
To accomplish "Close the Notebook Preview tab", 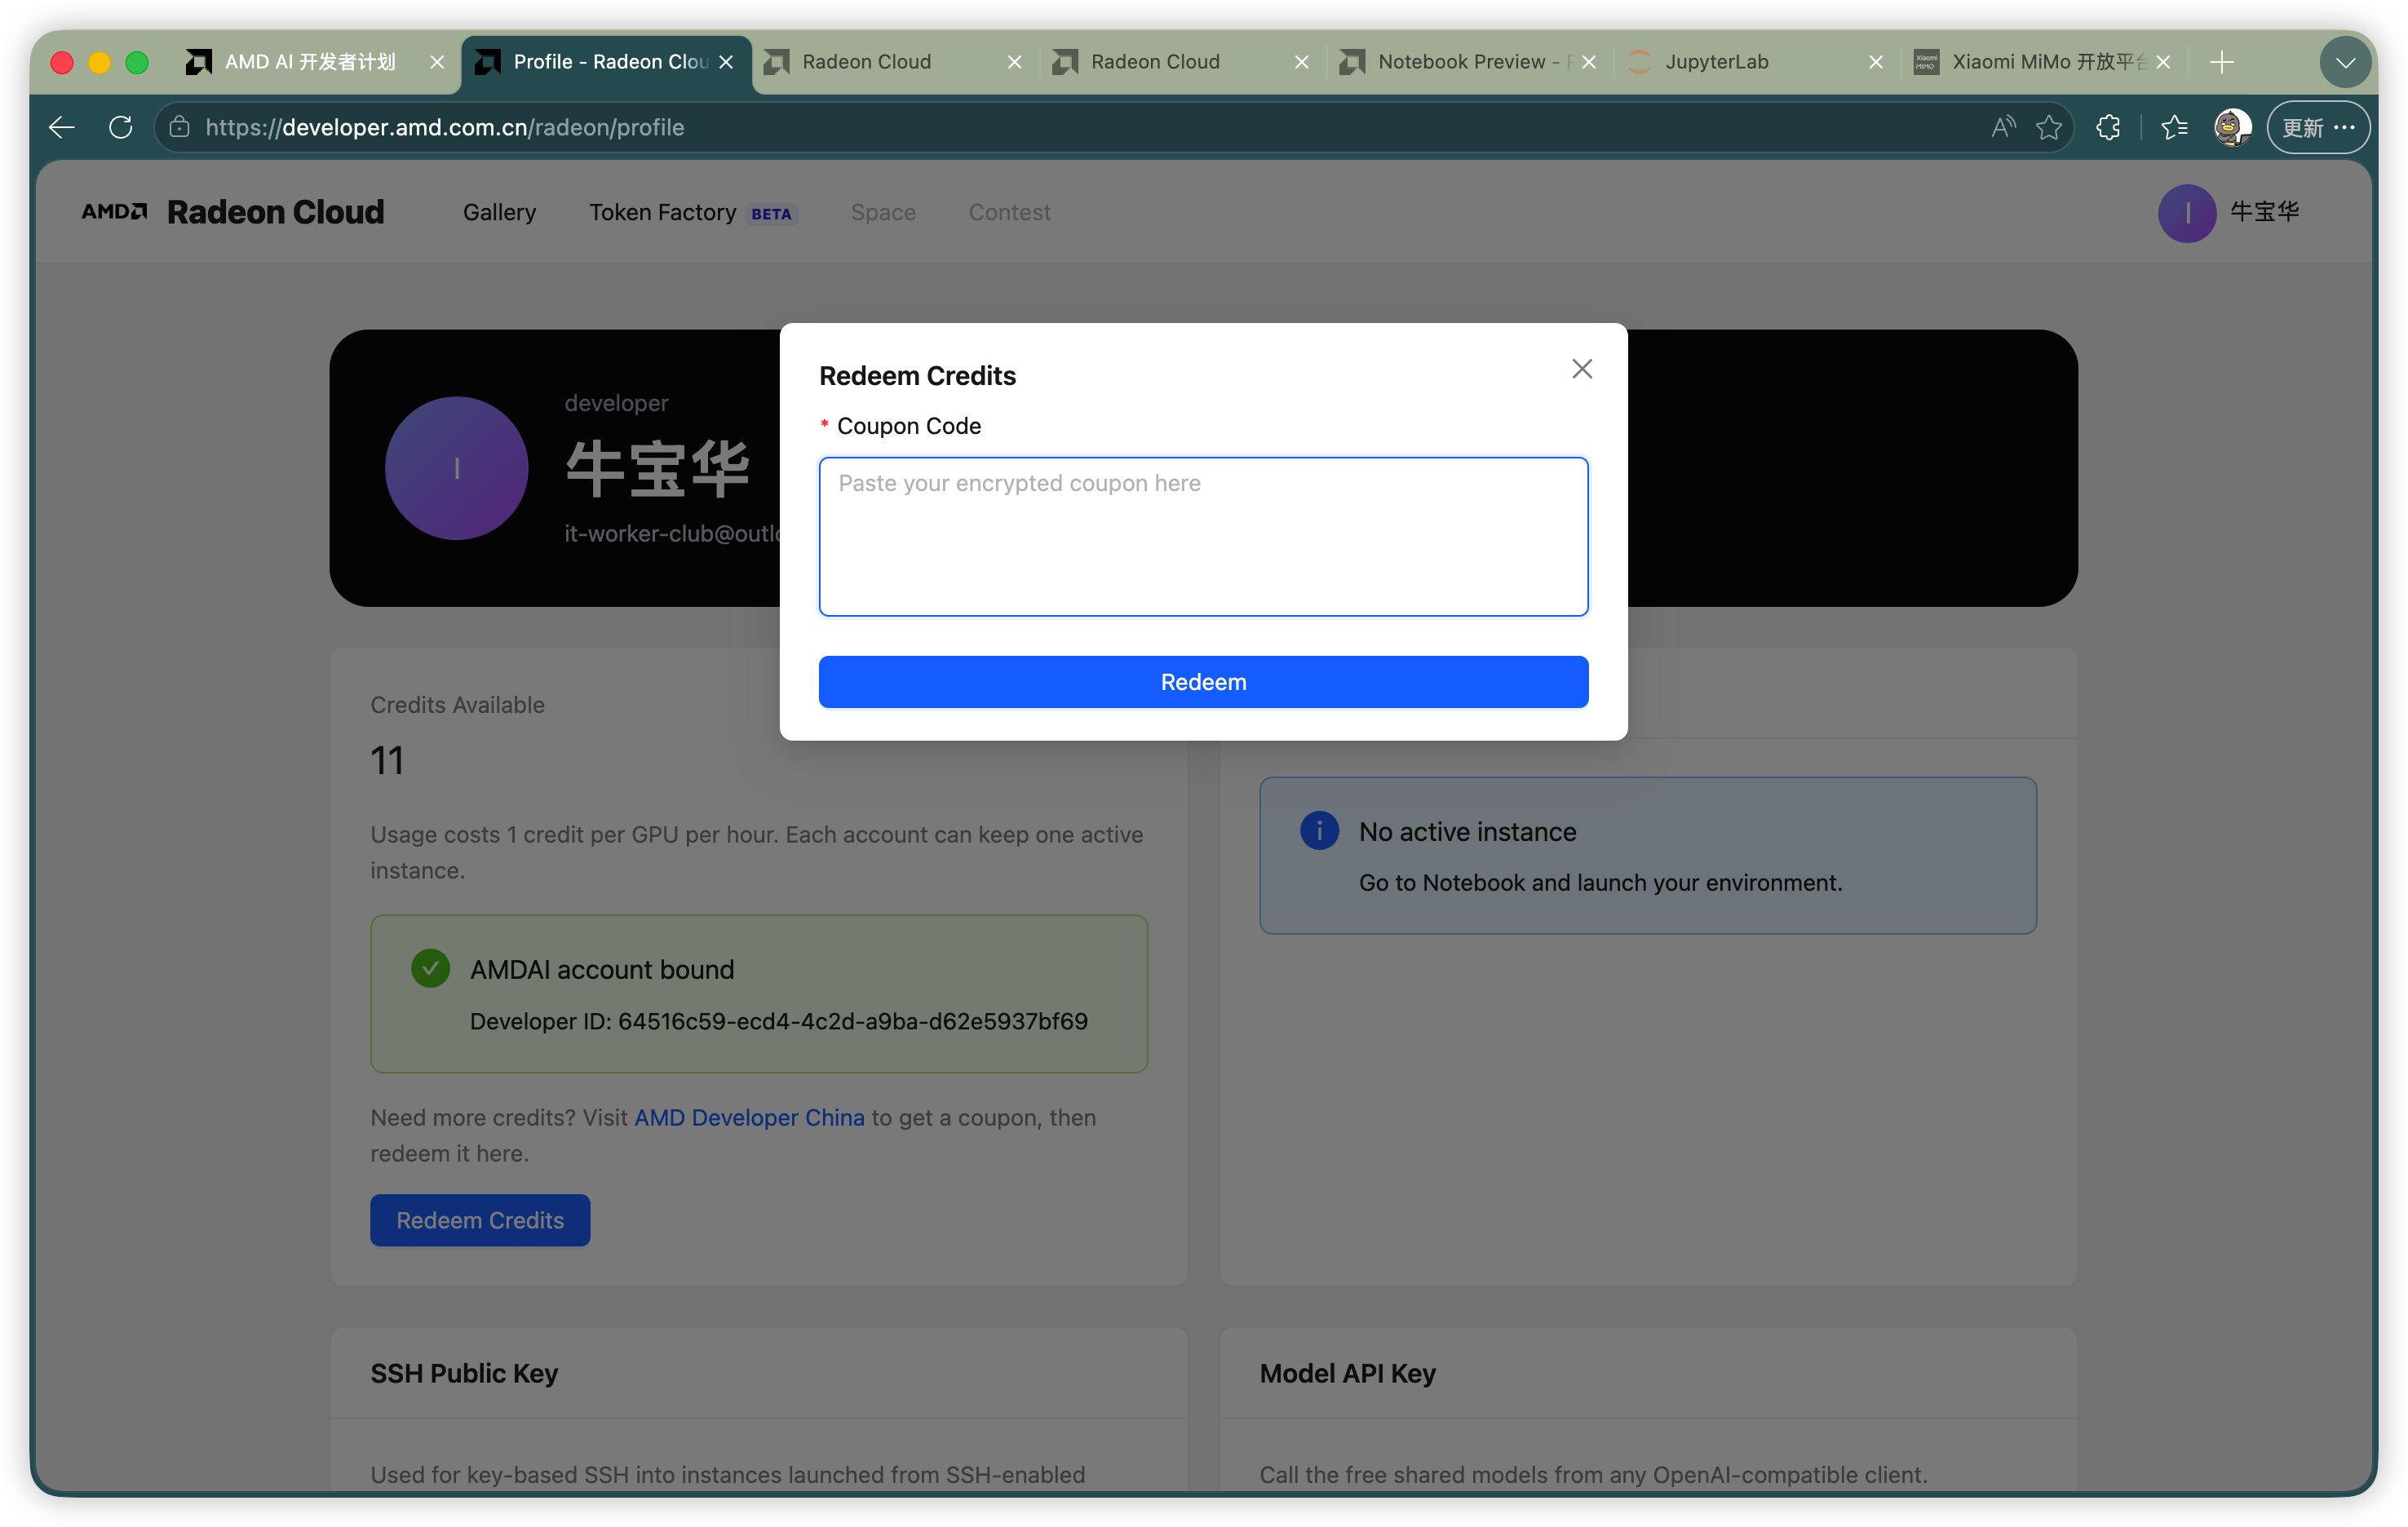I will point(1589,62).
